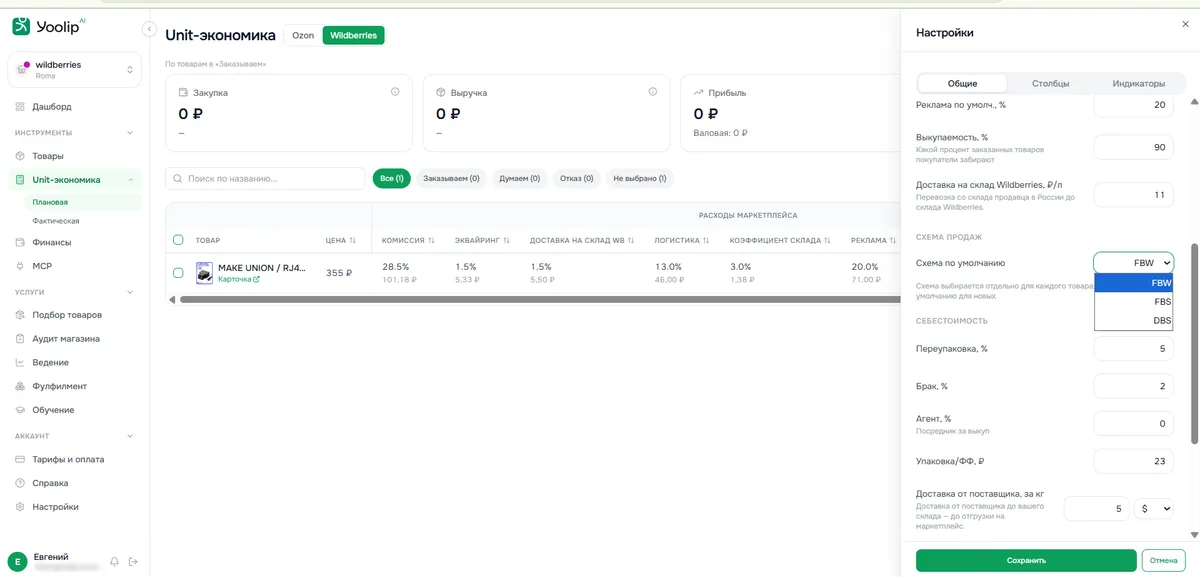Click the settings panel vertical scrollbar
The height and width of the screenshot is (577, 1200).
point(1193,344)
